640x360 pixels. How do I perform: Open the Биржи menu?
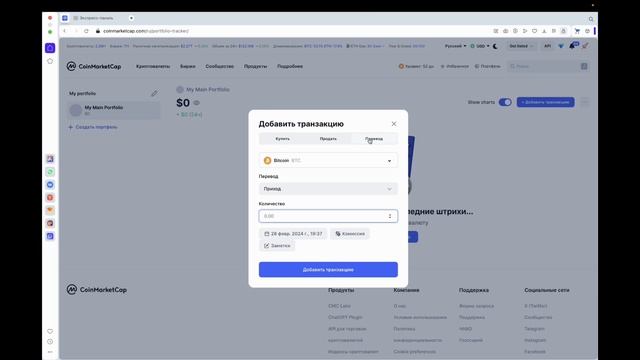click(x=188, y=66)
